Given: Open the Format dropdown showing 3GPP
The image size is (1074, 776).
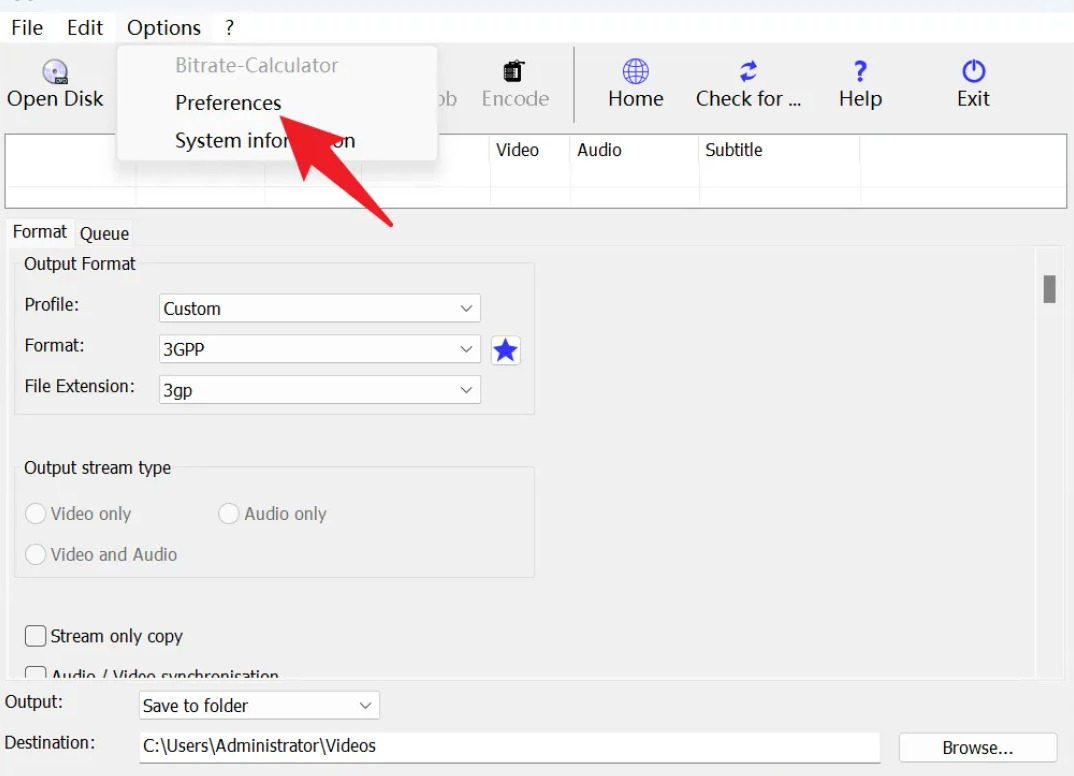Looking at the screenshot, I should tap(320, 349).
